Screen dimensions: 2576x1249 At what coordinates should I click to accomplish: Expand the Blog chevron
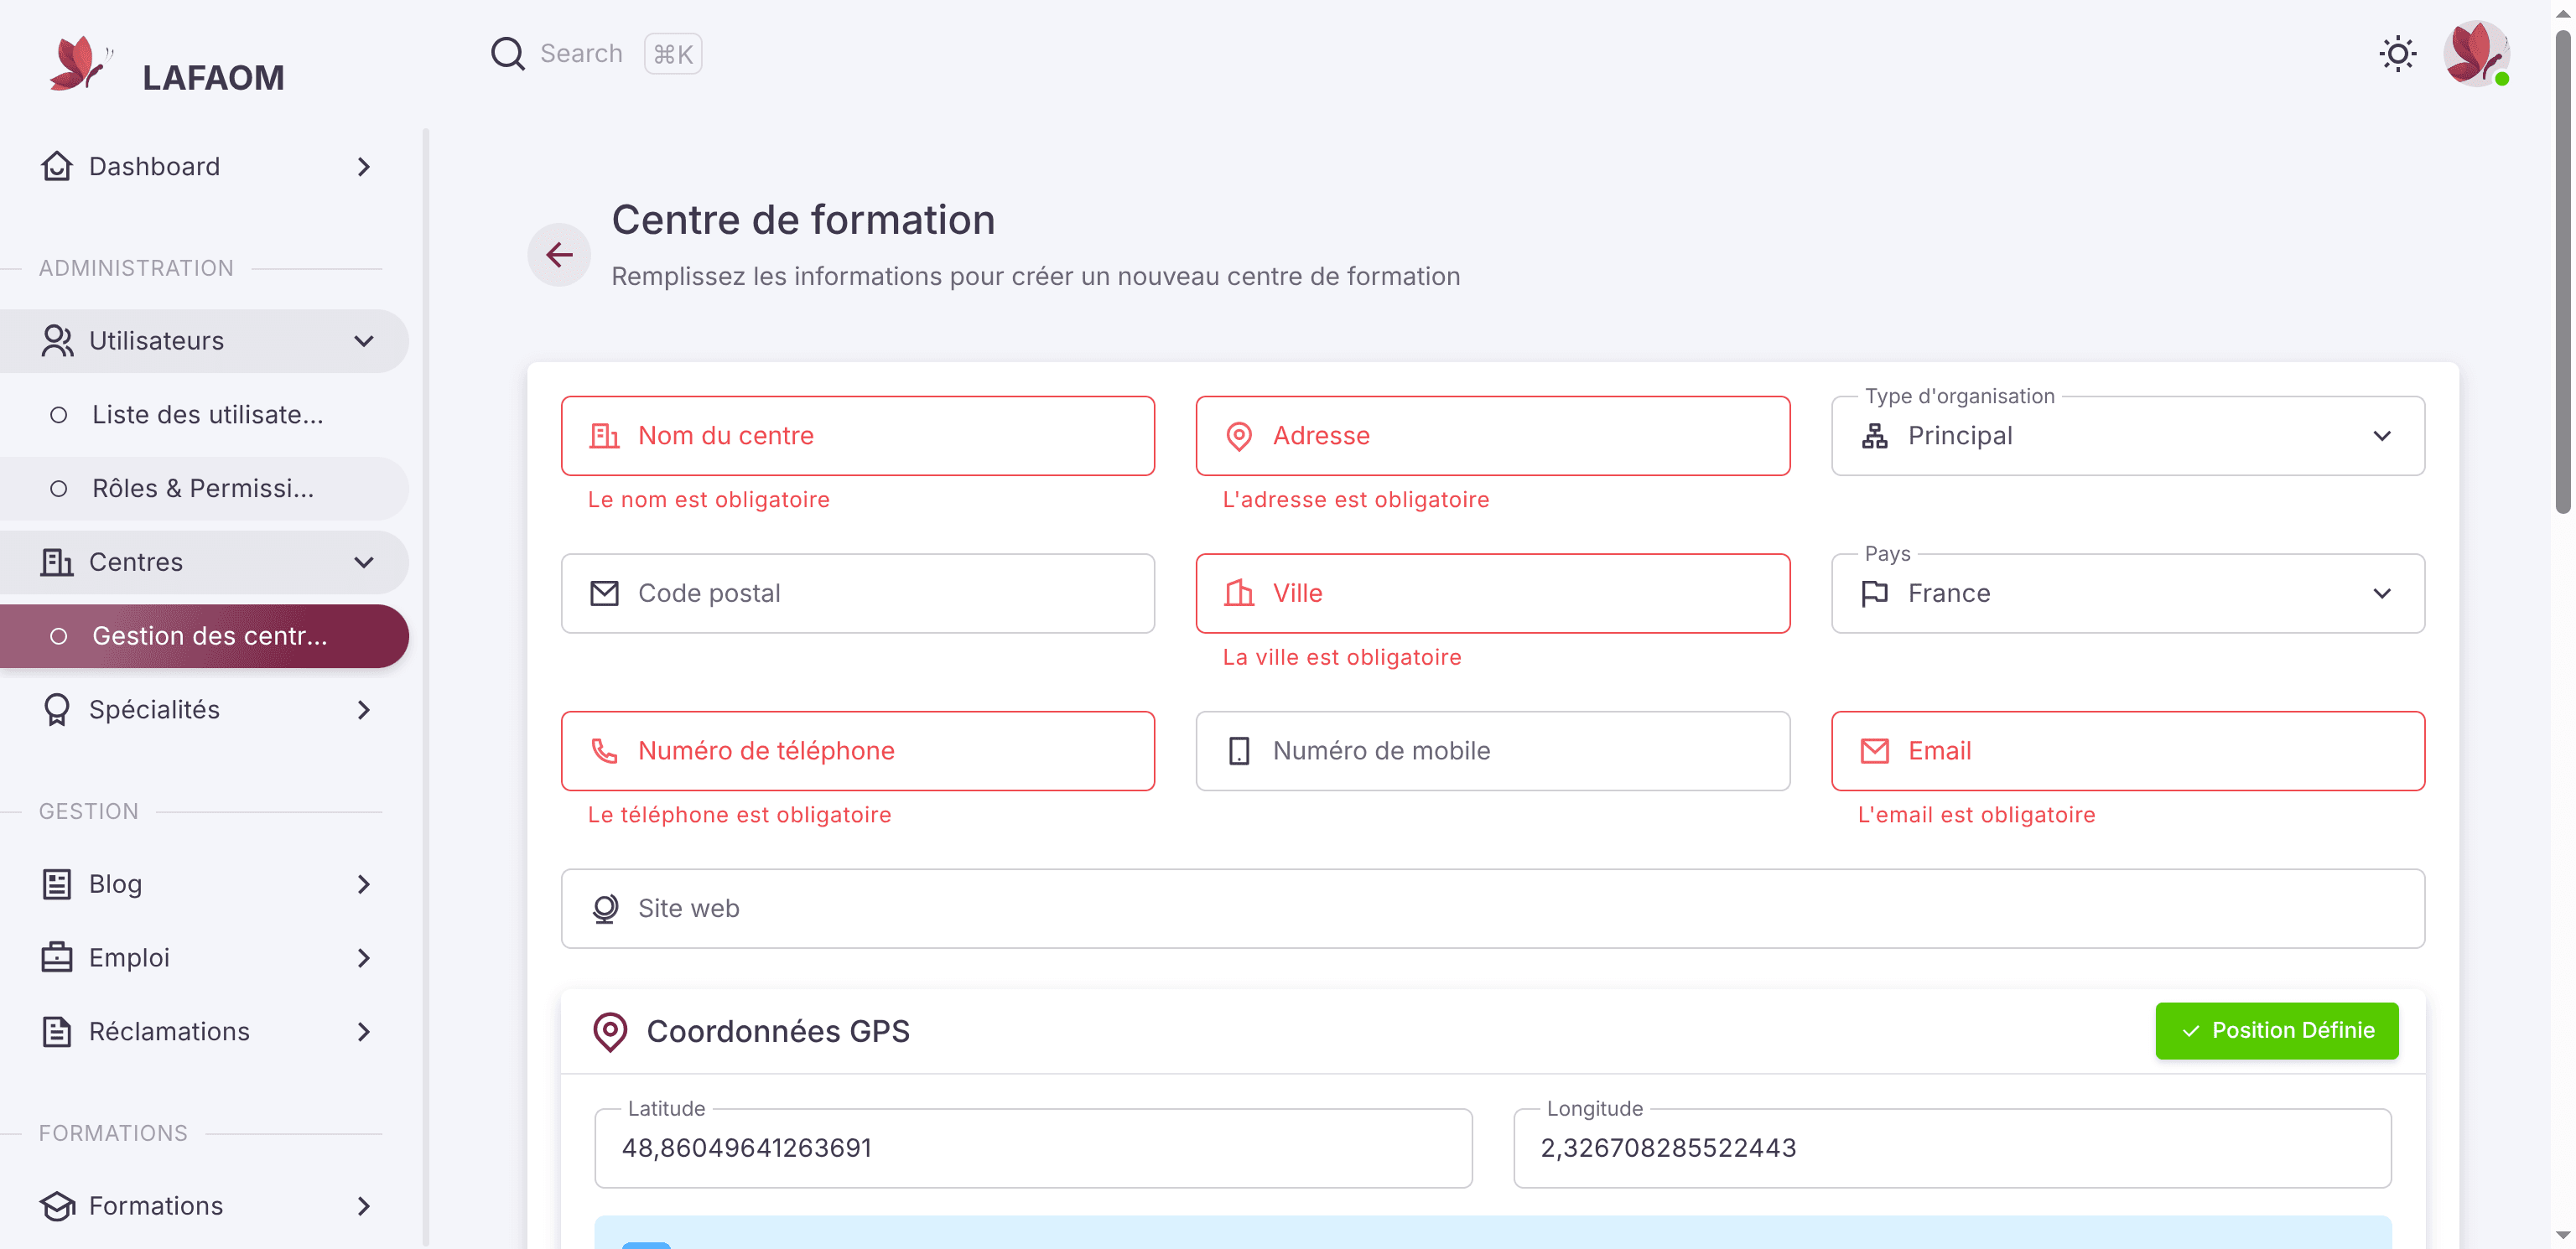tap(364, 884)
